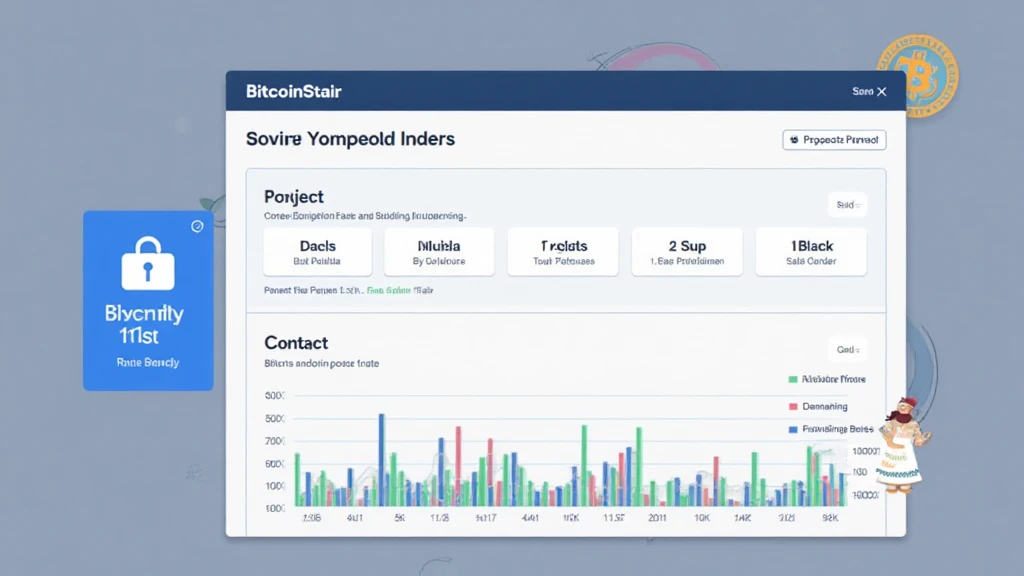This screenshot has width=1024, height=576.
Task: Click the white padlock icon
Action: [x=148, y=263]
